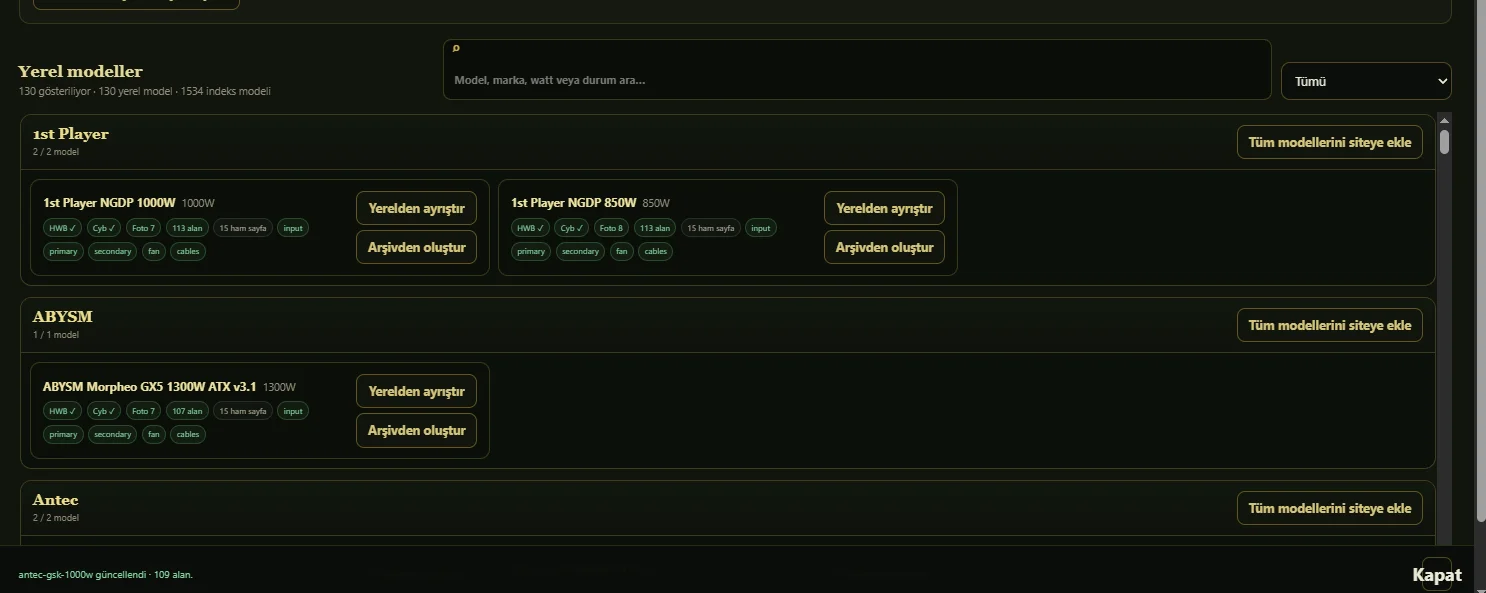Open the Tümü filter dropdown
1486x593 pixels.
pyautogui.click(x=1366, y=81)
